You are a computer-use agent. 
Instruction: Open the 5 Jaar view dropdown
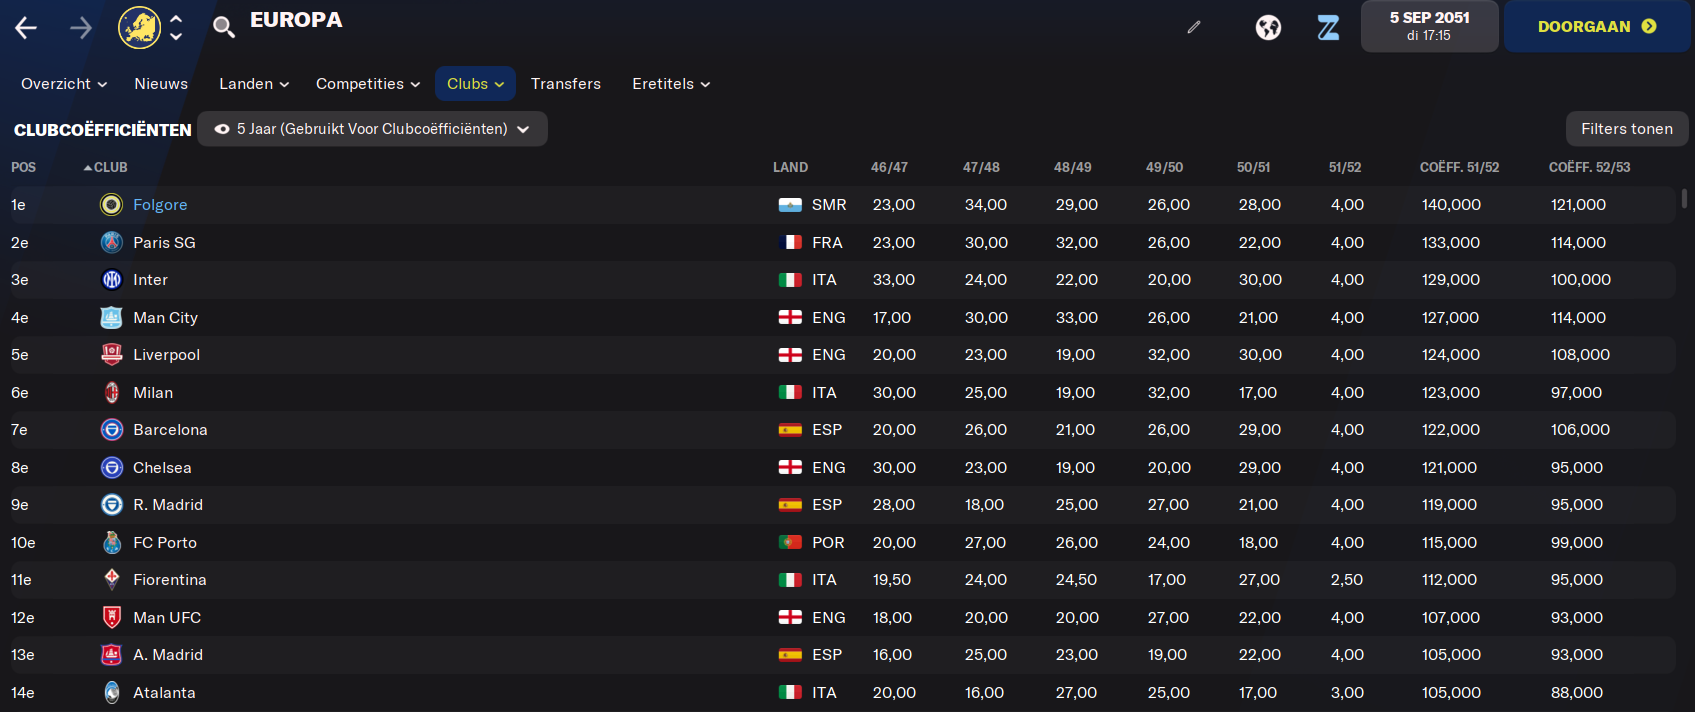point(372,129)
